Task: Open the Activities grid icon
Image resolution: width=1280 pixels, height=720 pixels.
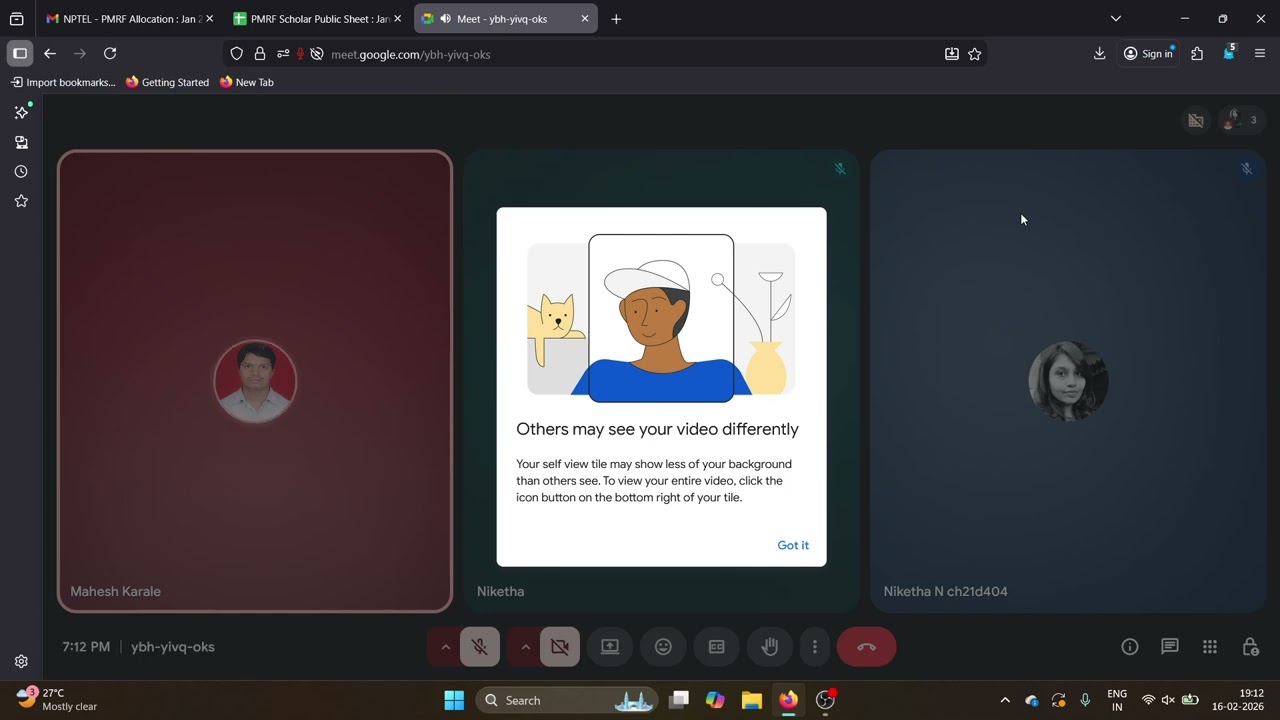Action: tap(1210, 647)
